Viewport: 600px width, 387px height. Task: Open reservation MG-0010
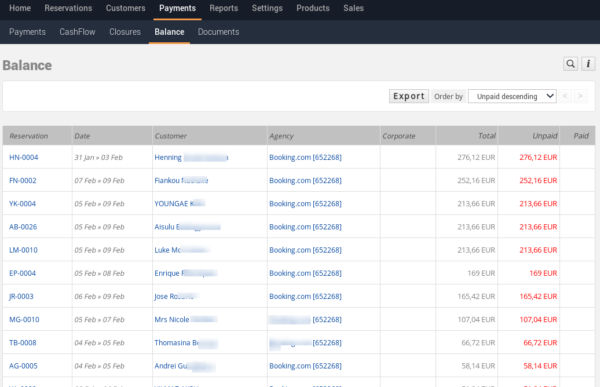click(x=24, y=320)
